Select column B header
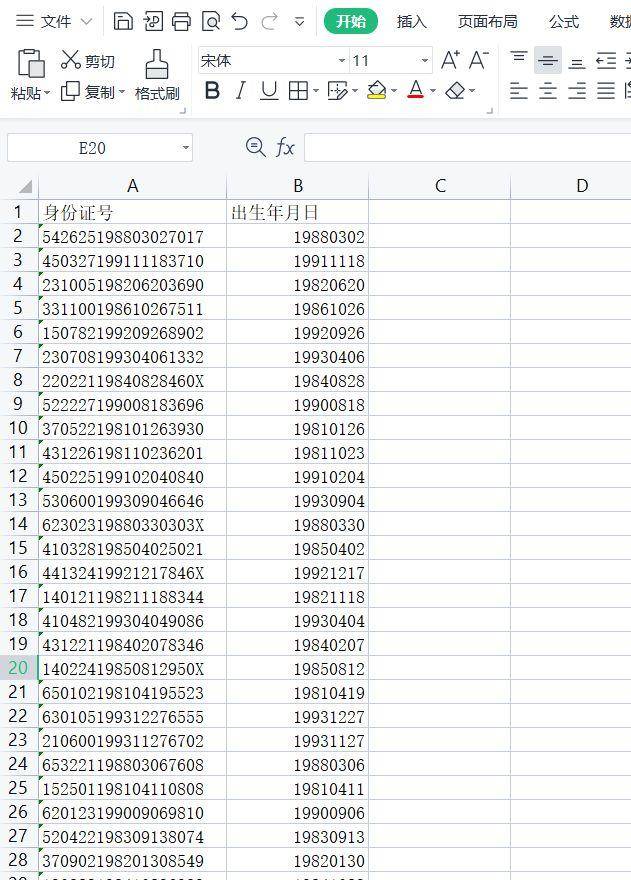This screenshot has width=631, height=880. 297,186
